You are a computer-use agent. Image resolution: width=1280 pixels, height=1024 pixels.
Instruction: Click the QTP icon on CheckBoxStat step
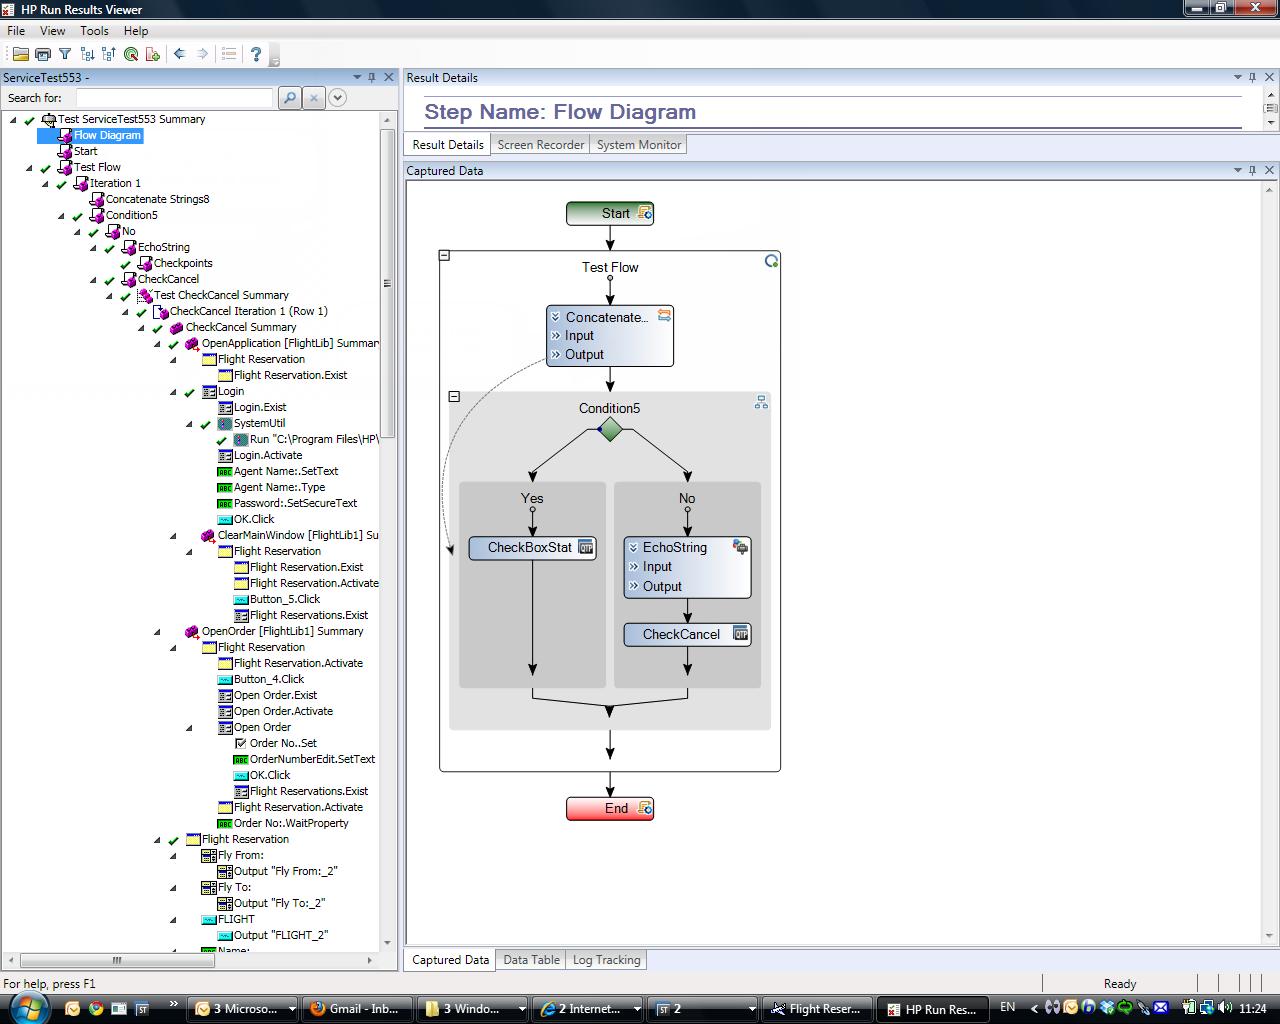click(586, 547)
